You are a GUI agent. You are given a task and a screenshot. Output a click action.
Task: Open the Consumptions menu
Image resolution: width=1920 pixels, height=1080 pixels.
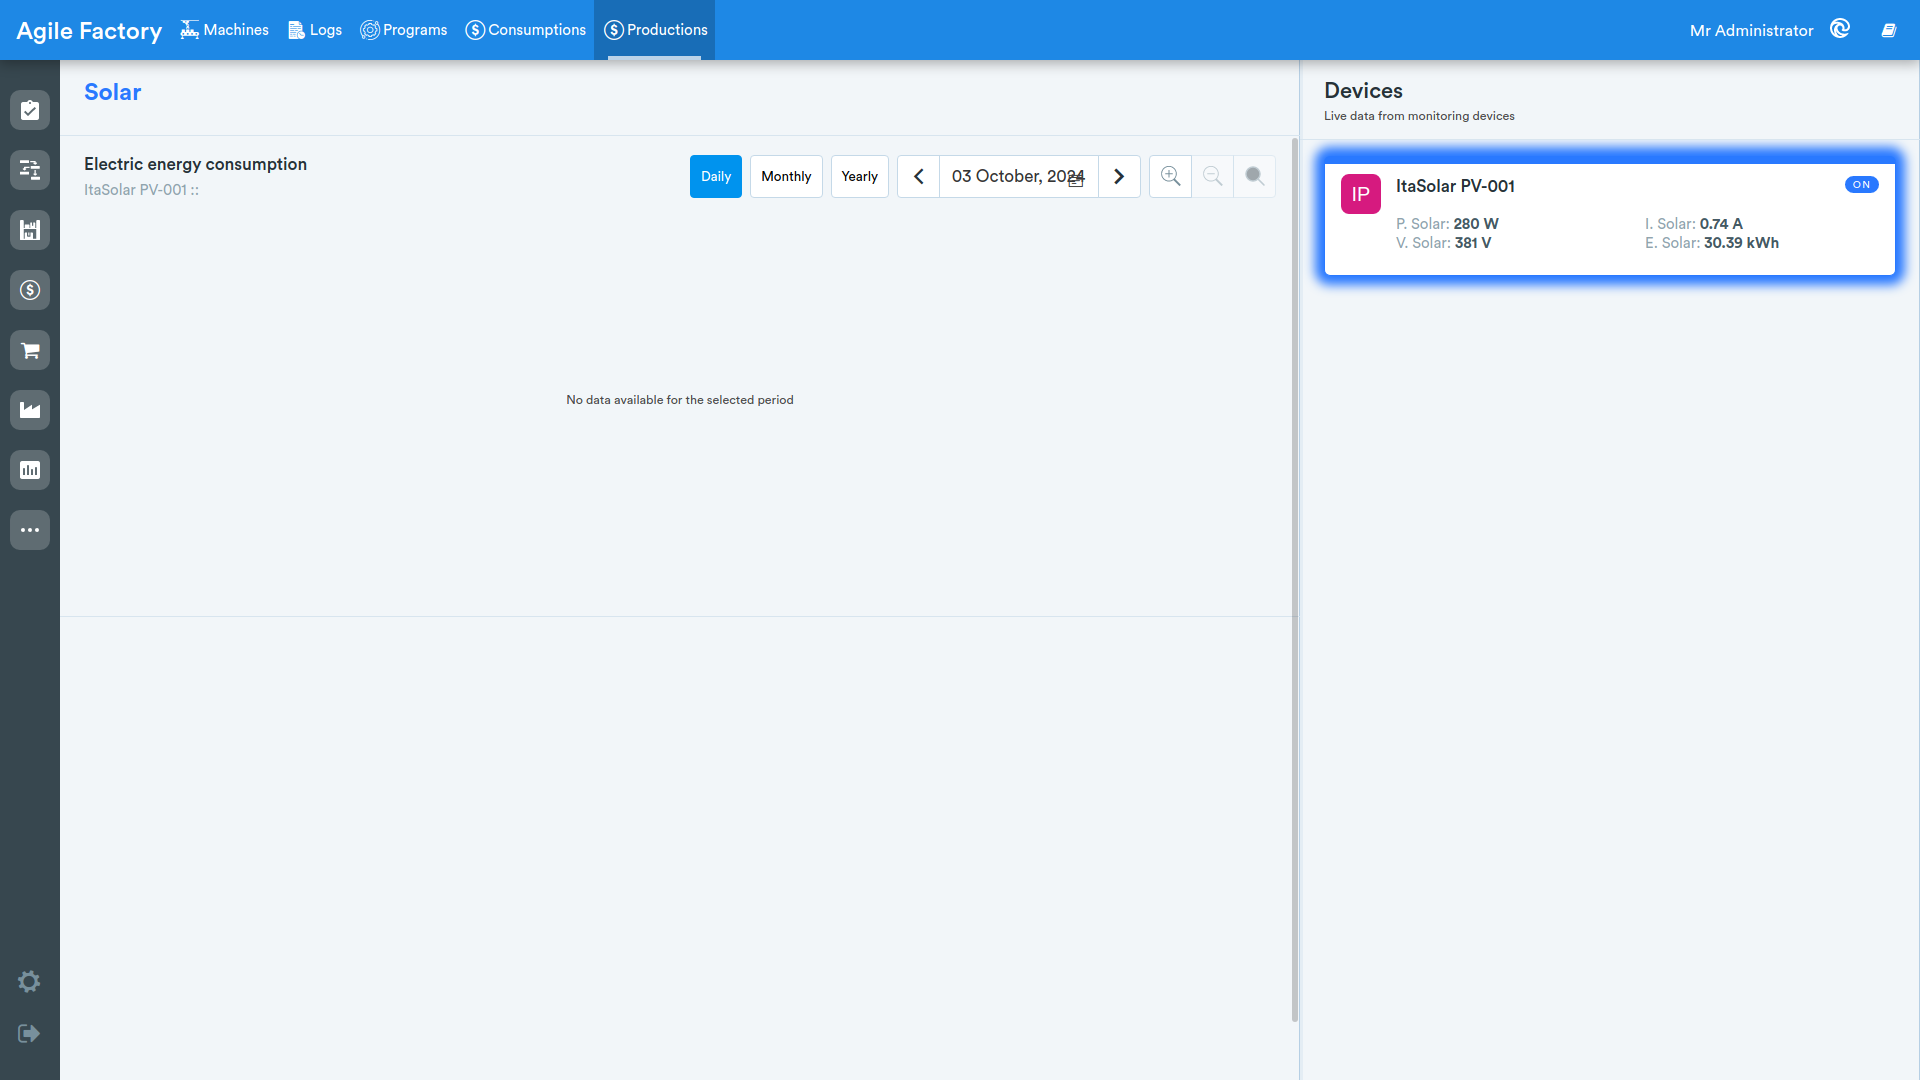click(x=526, y=30)
